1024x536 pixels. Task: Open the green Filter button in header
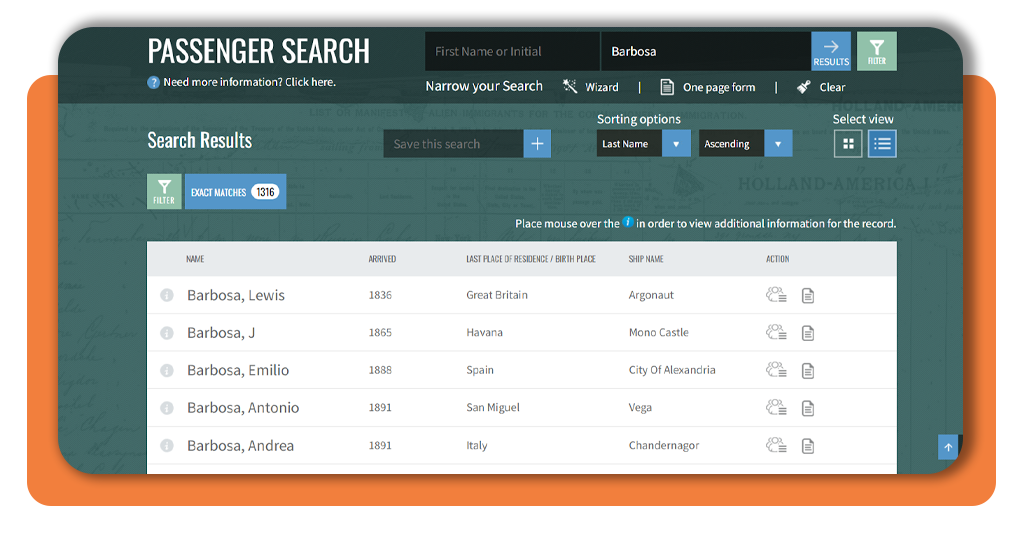[876, 51]
